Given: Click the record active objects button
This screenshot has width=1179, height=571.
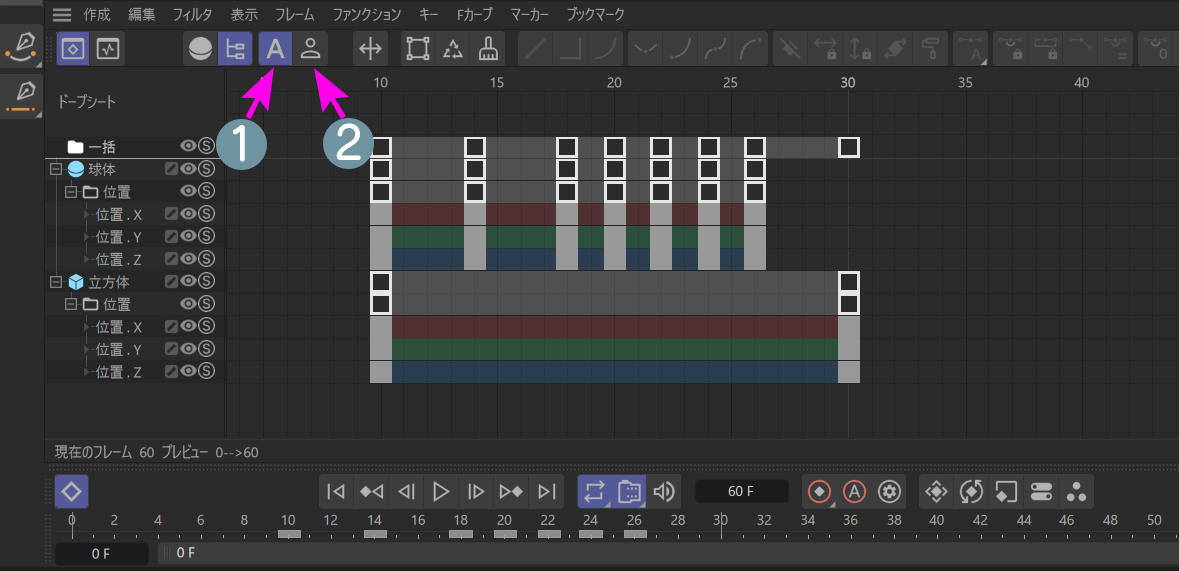Looking at the screenshot, I should [x=819, y=491].
